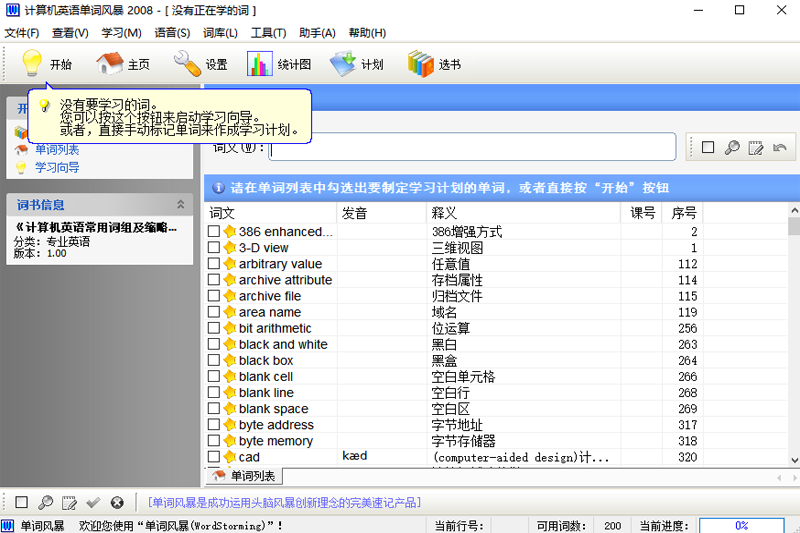Viewport: 800px width, 533px height.
Task: Collapse the 词书信息 panel chevron
Action: [x=181, y=205]
